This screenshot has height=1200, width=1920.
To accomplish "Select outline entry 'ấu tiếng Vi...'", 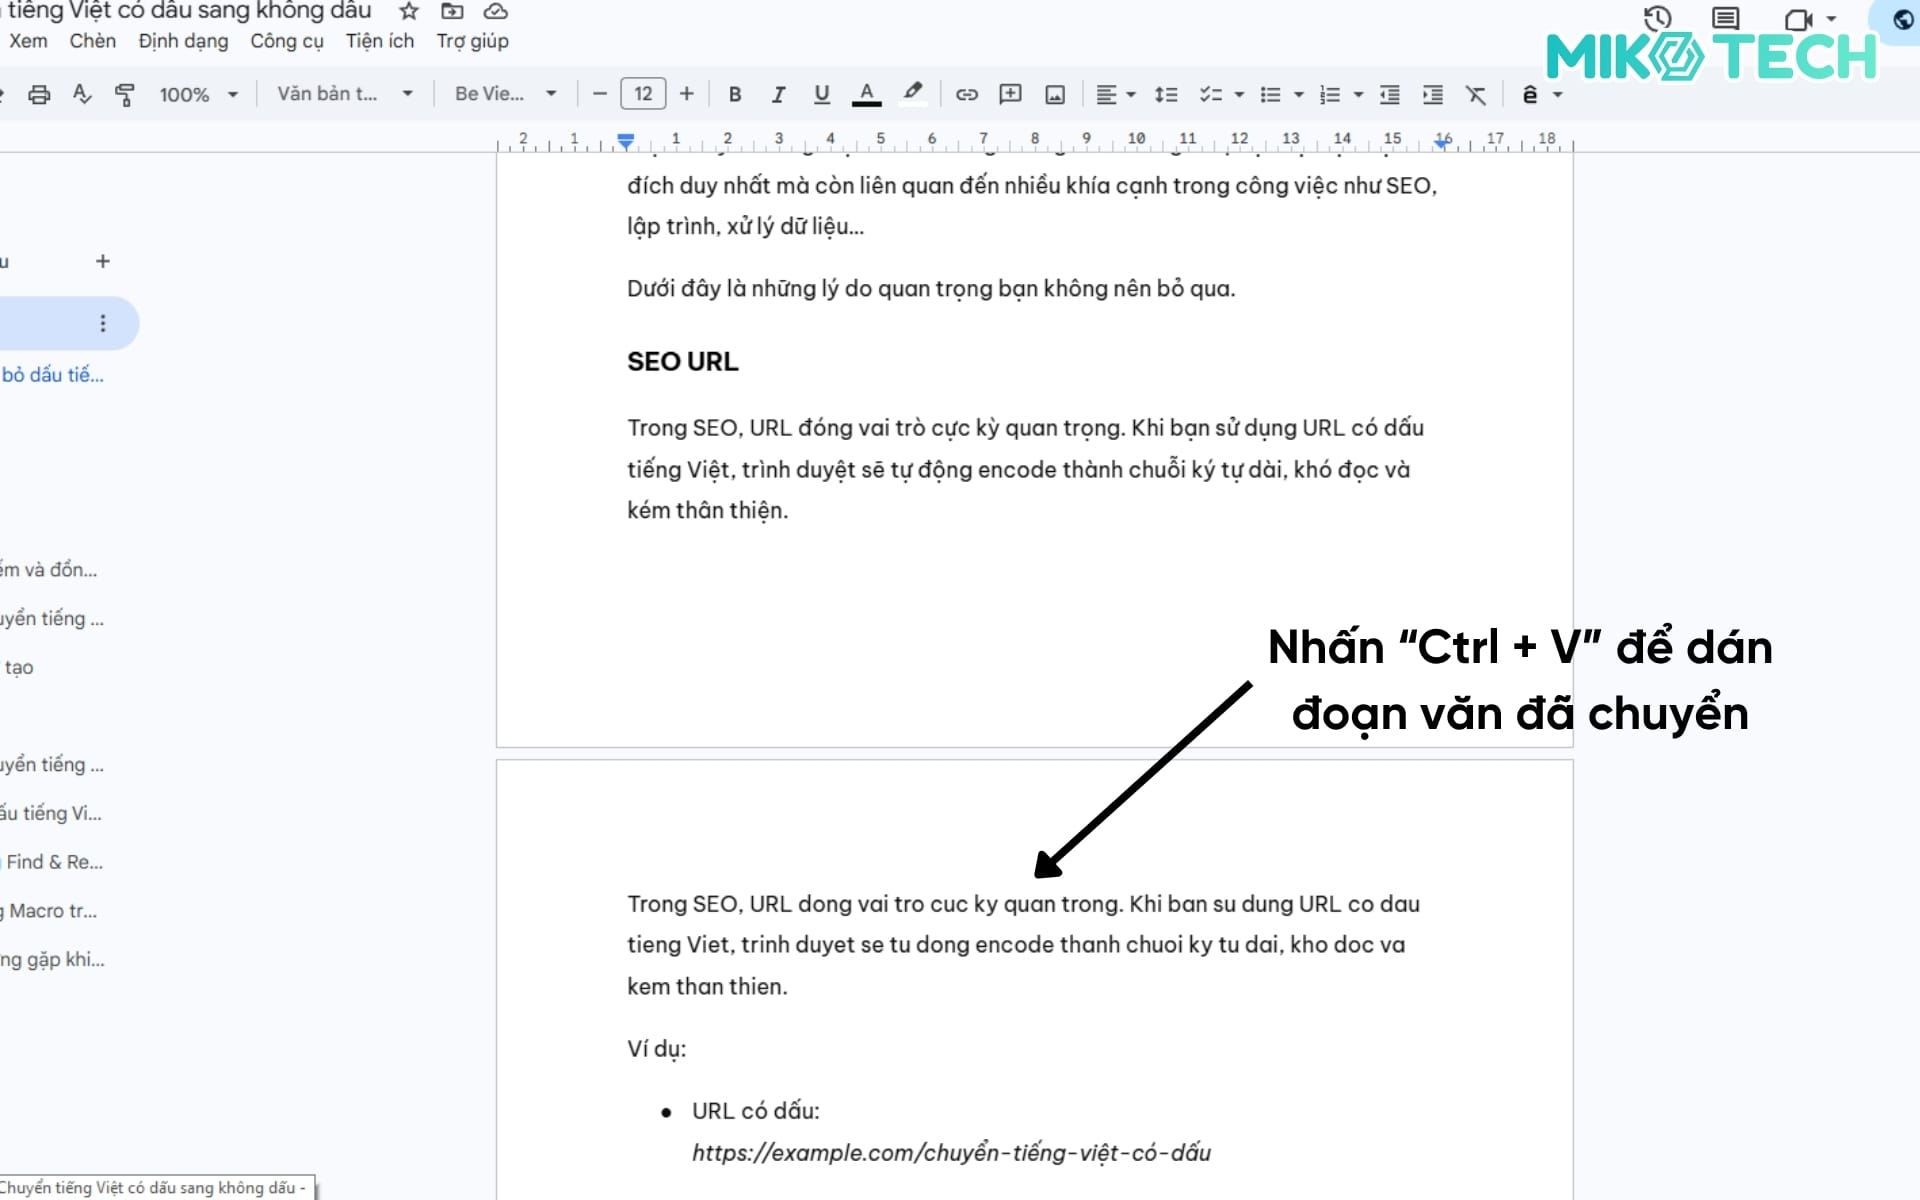I will (x=51, y=813).
